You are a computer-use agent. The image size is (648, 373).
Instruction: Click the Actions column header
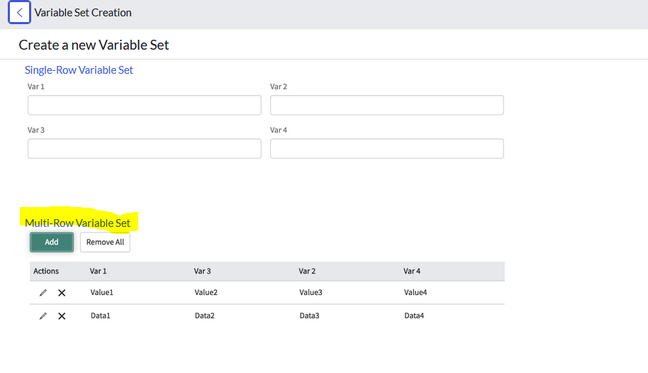pos(46,271)
